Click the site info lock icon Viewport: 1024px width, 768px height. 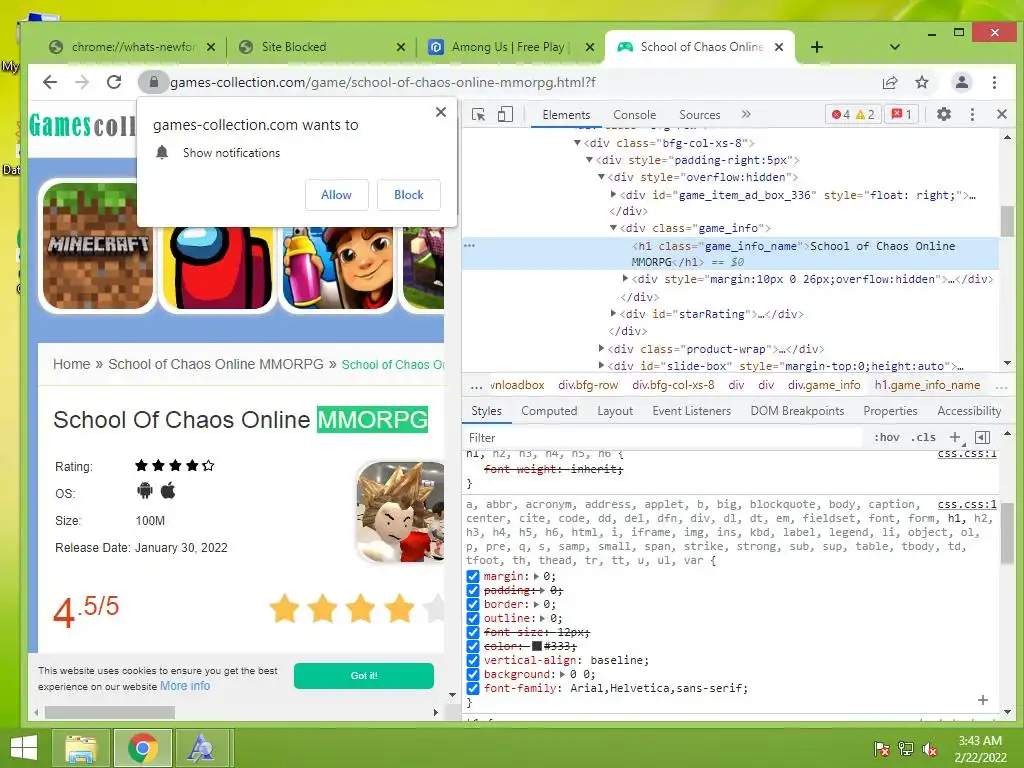[153, 82]
